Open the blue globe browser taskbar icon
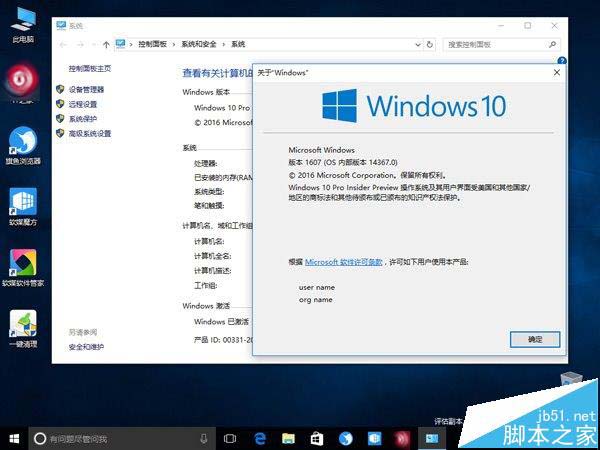The height and width of the screenshot is (450, 600). point(346,439)
